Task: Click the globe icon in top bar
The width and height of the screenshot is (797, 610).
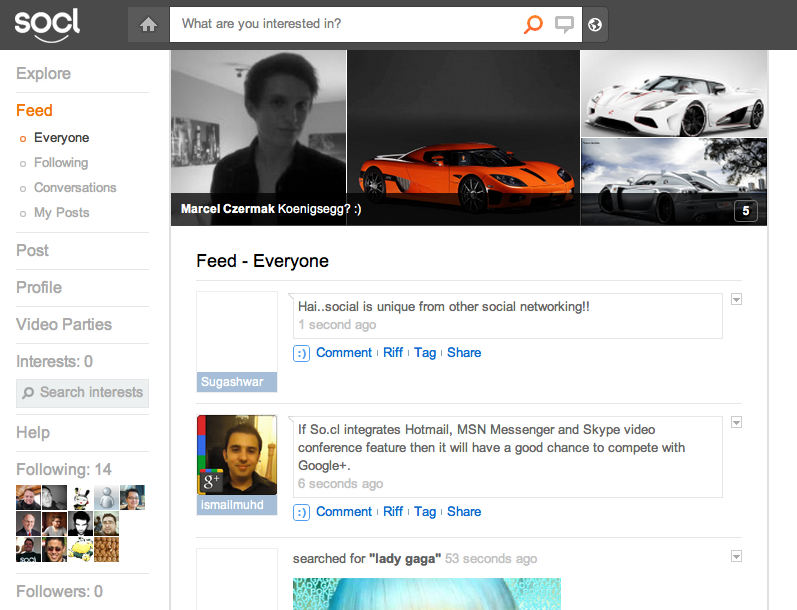Action: point(595,25)
